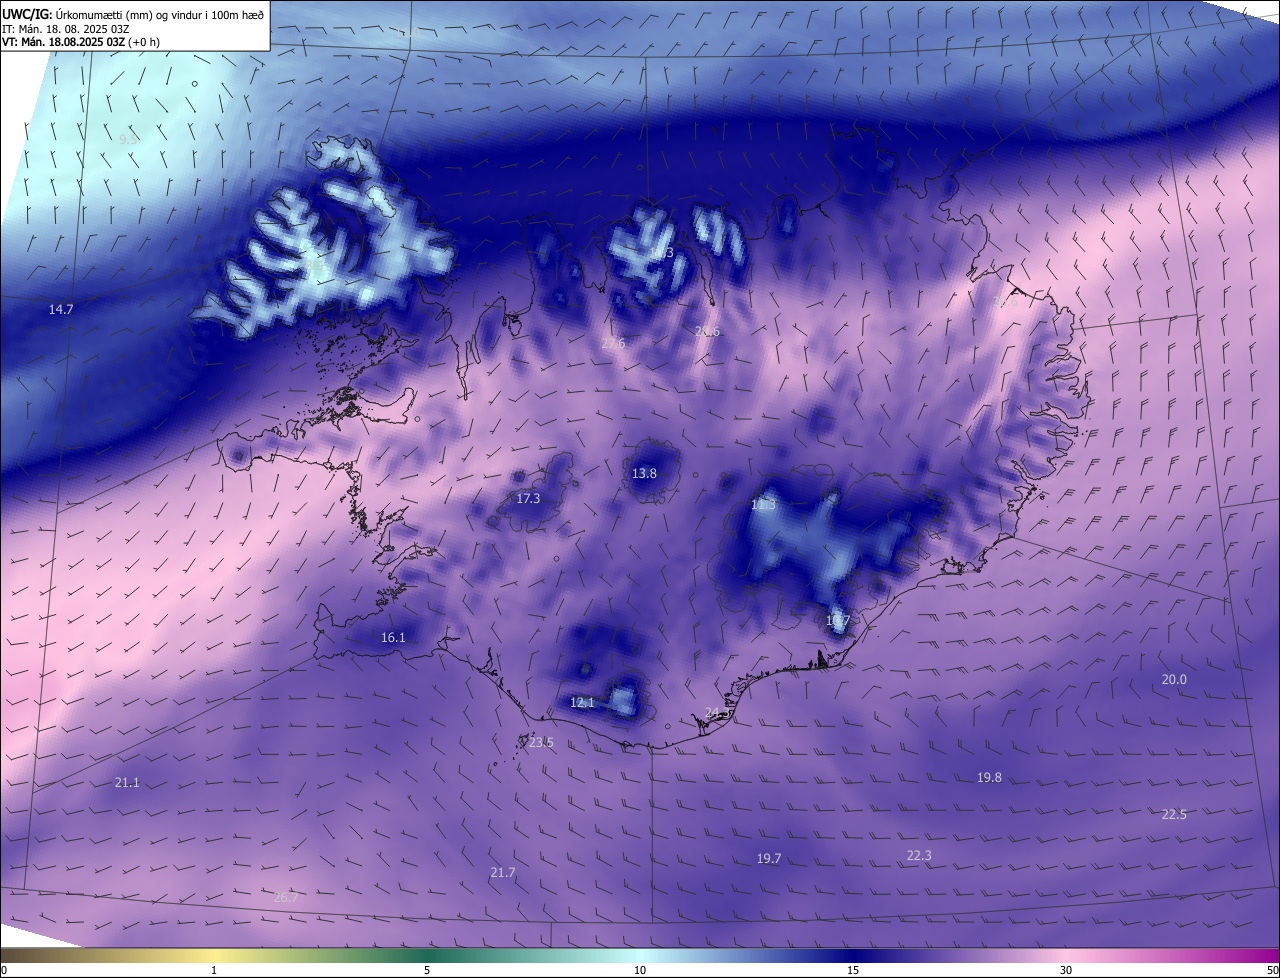
Task: Click the colorbar tick label 1
Action: point(214,970)
